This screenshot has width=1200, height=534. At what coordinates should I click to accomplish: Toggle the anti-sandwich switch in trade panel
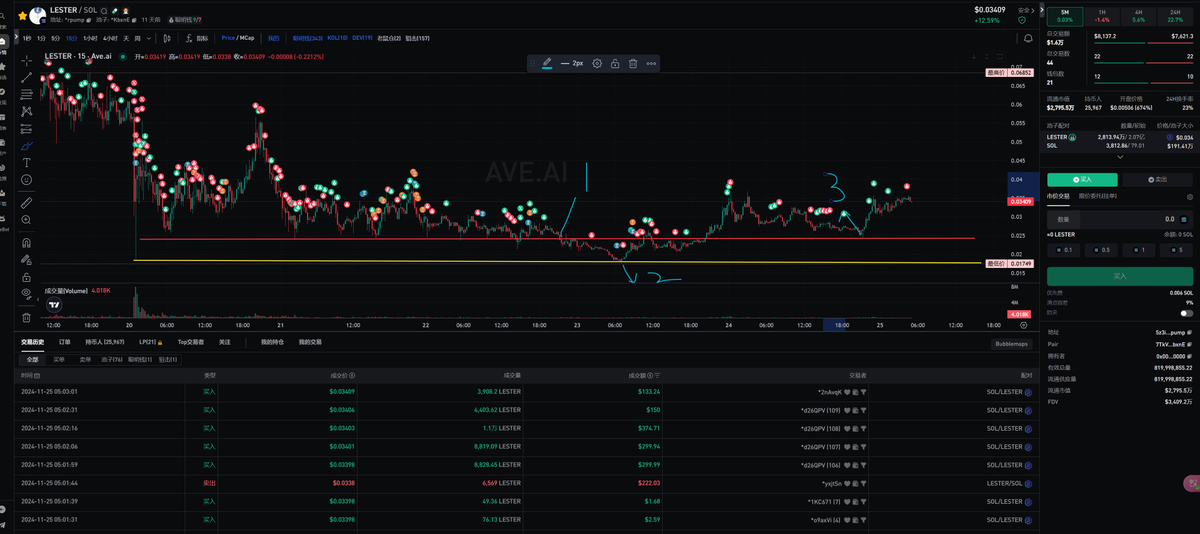pyautogui.click(x=1187, y=313)
